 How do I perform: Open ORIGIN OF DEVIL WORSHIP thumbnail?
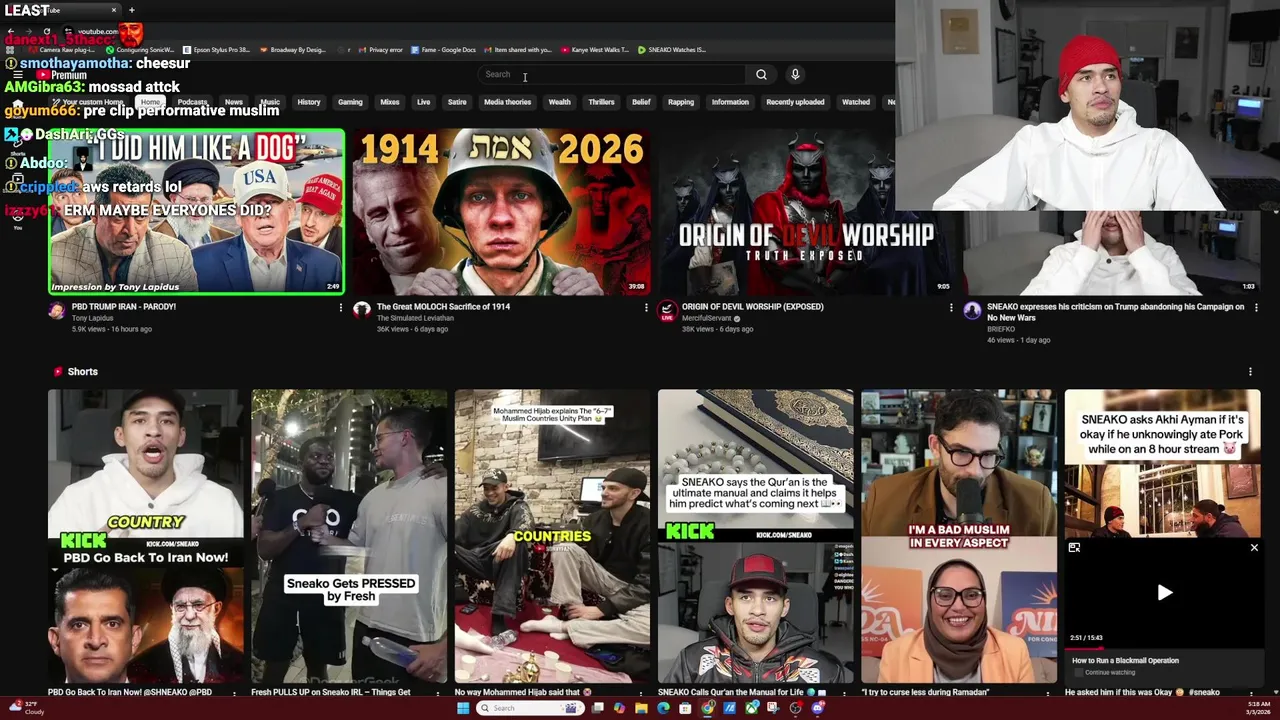coord(807,211)
